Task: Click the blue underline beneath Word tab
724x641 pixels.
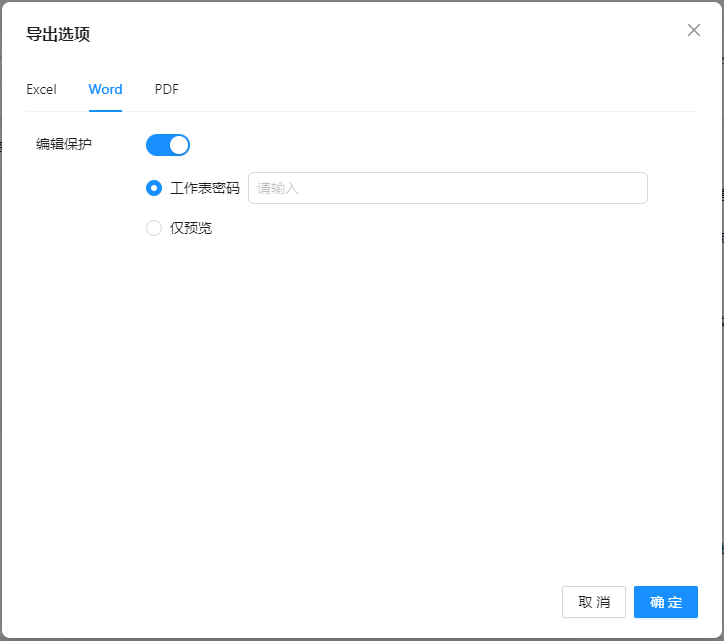Action: point(105,110)
